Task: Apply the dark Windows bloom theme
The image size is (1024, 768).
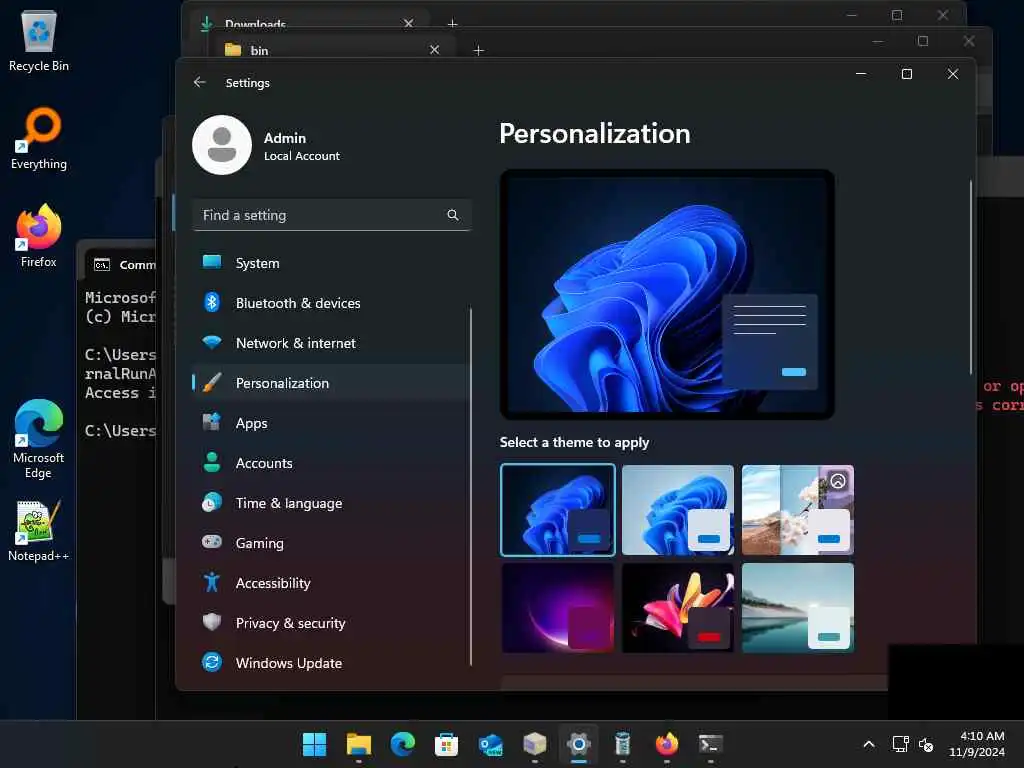Action: pos(558,509)
